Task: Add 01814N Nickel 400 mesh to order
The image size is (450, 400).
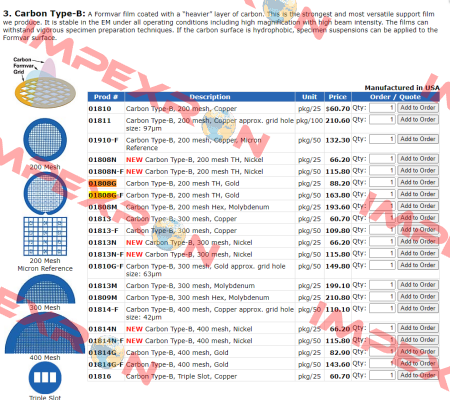Action: [x=418, y=328]
